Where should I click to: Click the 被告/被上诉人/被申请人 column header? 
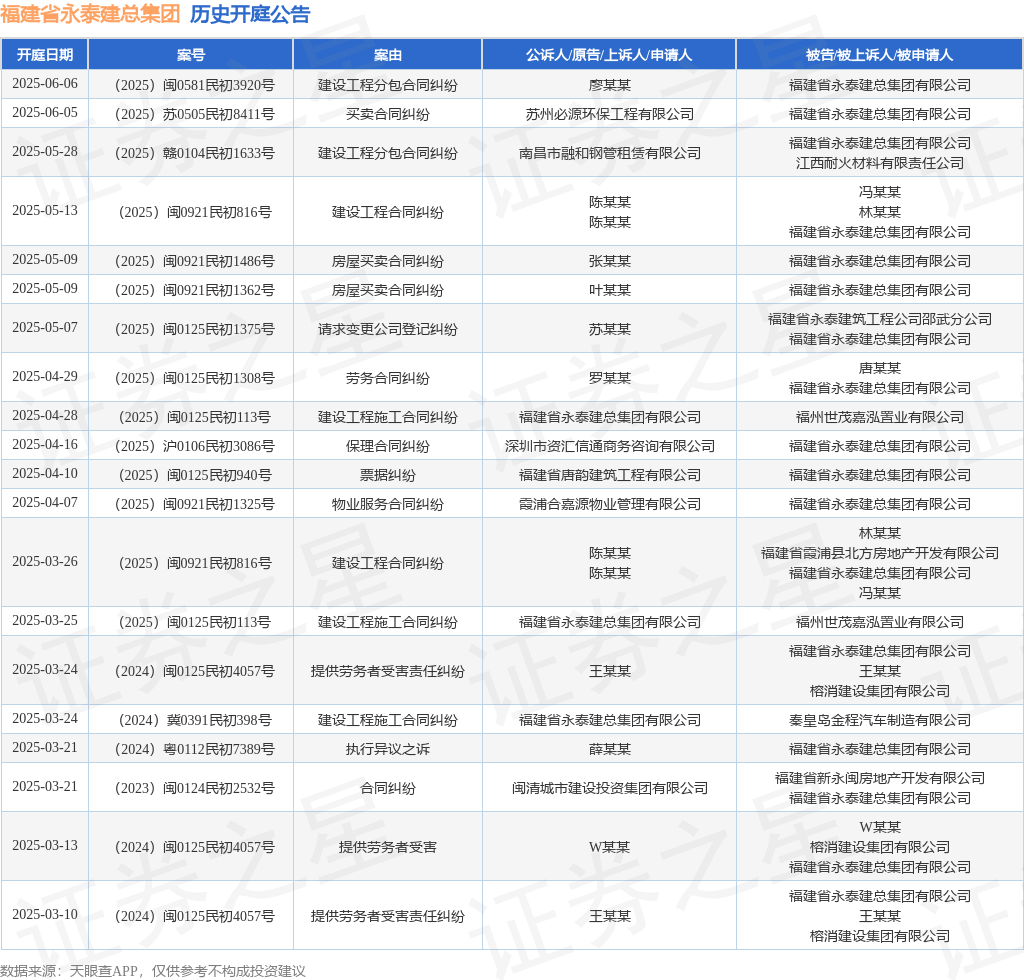pyautogui.click(x=879, y=55)
